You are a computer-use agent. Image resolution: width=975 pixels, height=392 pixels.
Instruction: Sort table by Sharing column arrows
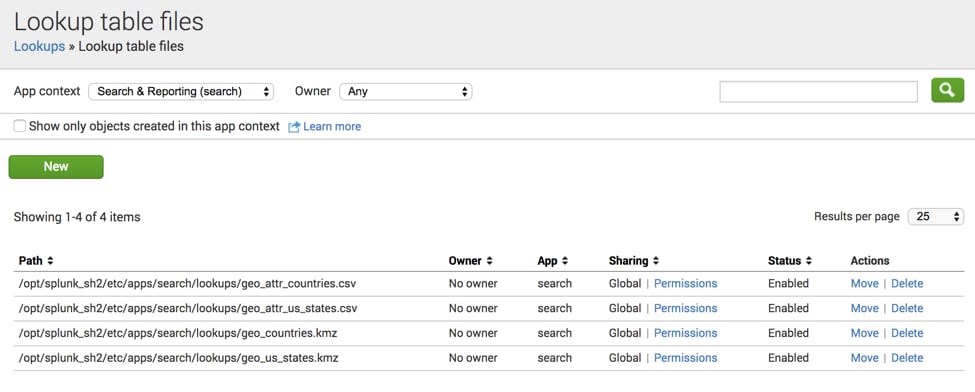pyautogui.click(x=656, y=261)
